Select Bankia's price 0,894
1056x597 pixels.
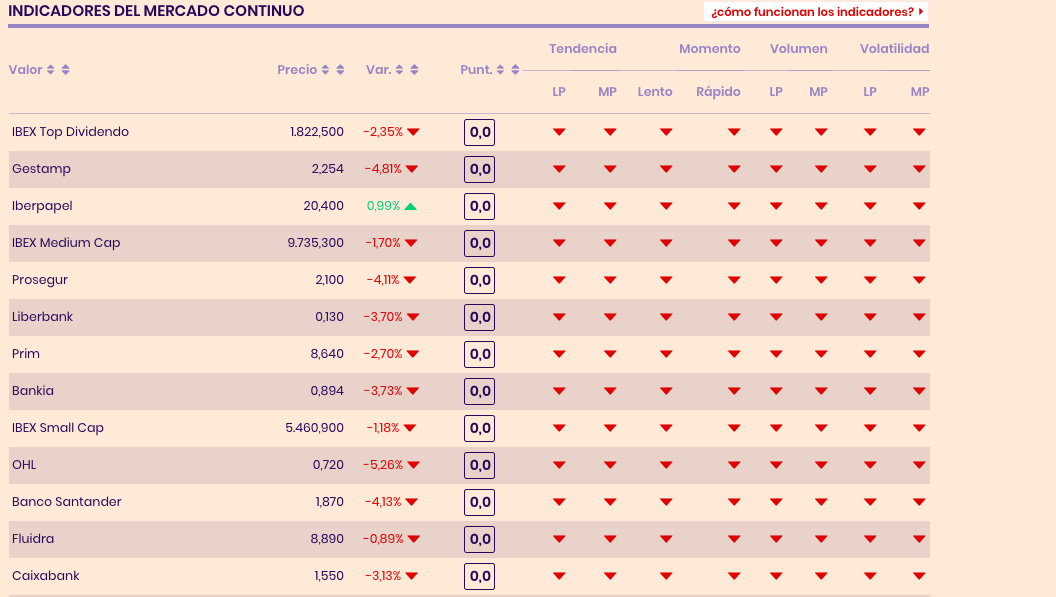327,391
